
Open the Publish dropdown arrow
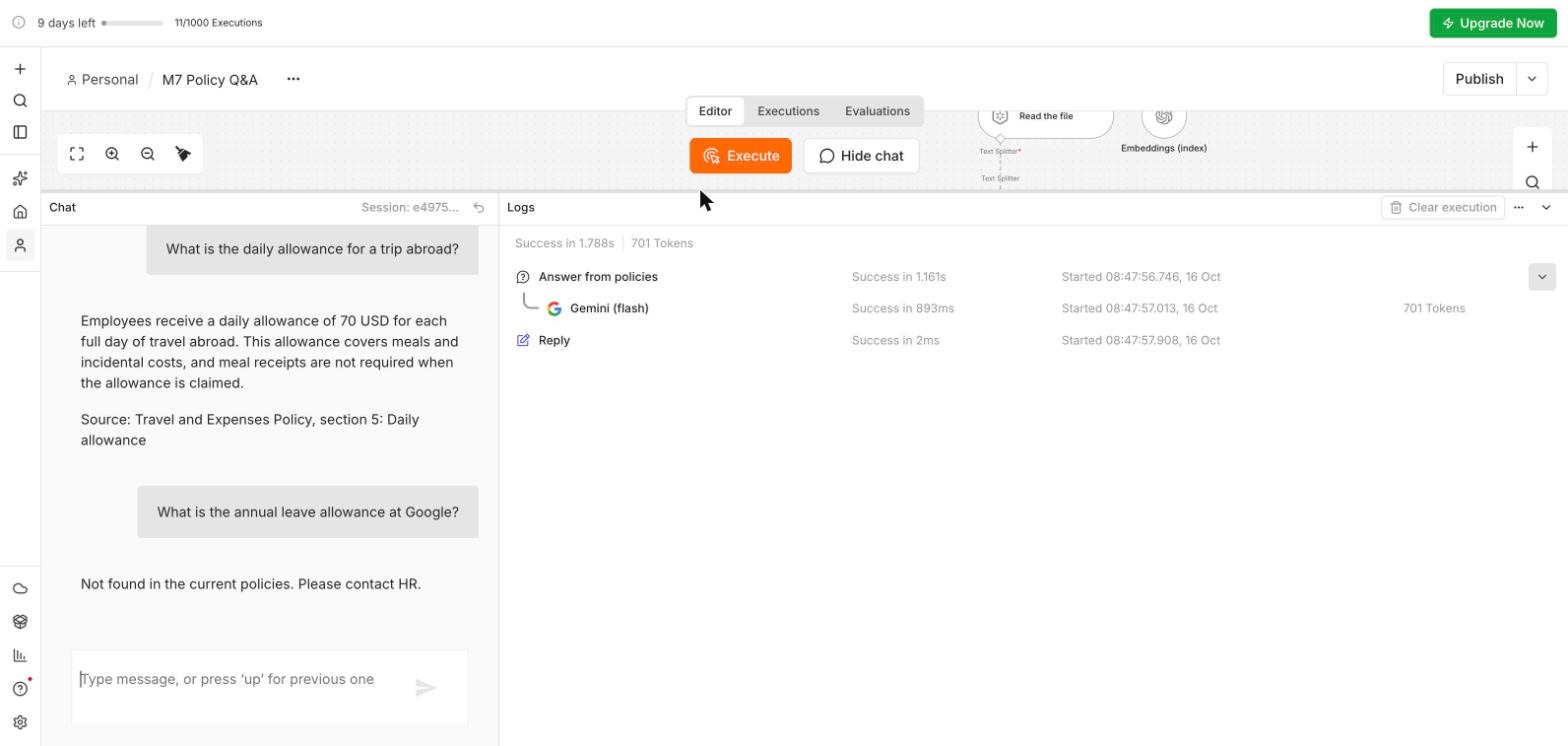(1532, 79)
